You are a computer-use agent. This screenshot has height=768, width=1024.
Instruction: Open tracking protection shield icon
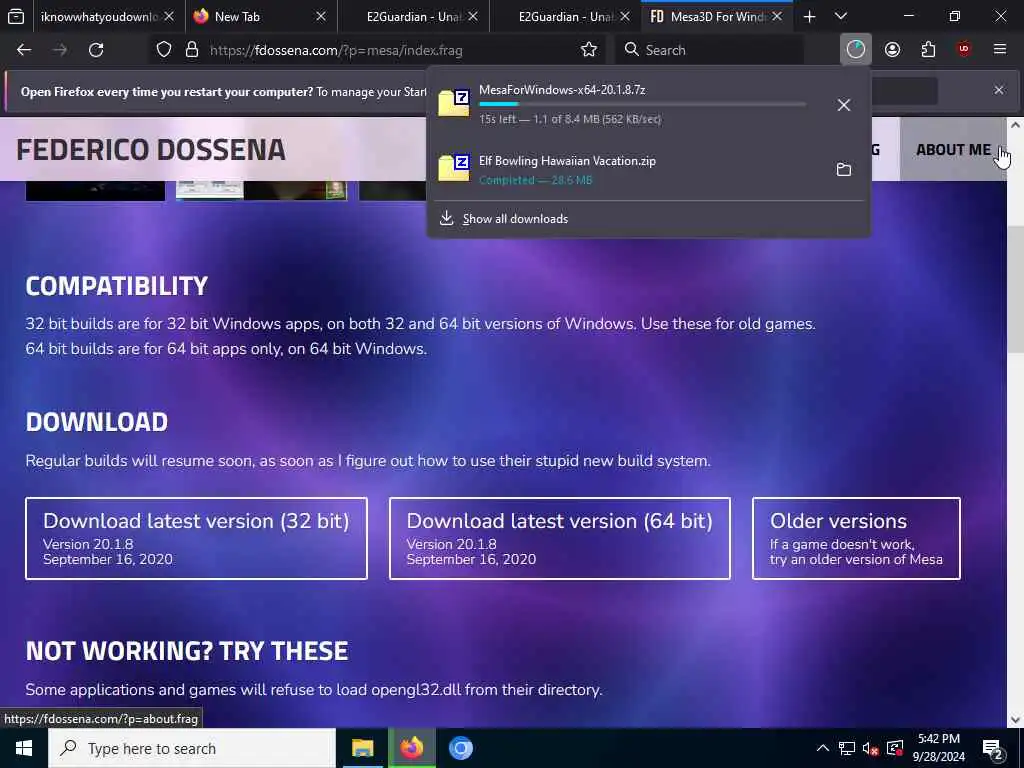pos(164,50)
